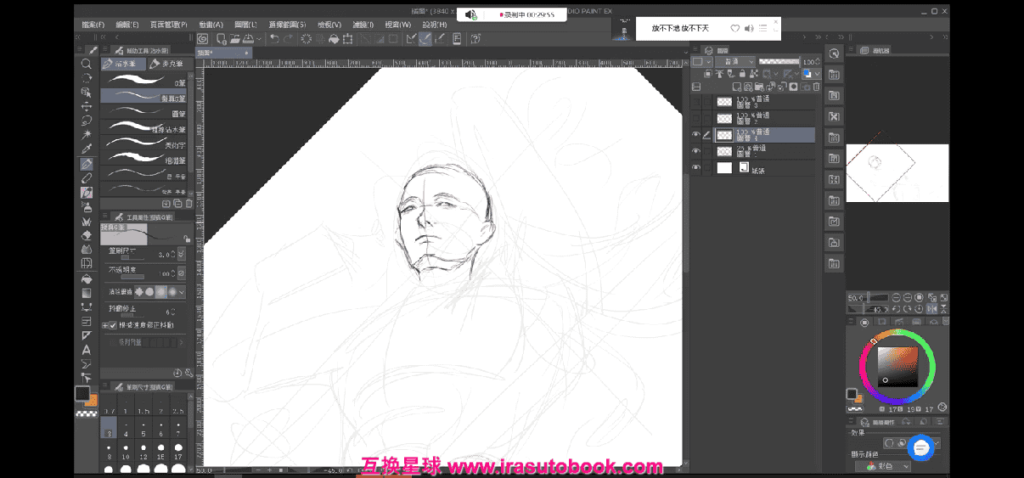Hide the paper layer via its eye icon

pyautogui.click(x=696, y=168)
